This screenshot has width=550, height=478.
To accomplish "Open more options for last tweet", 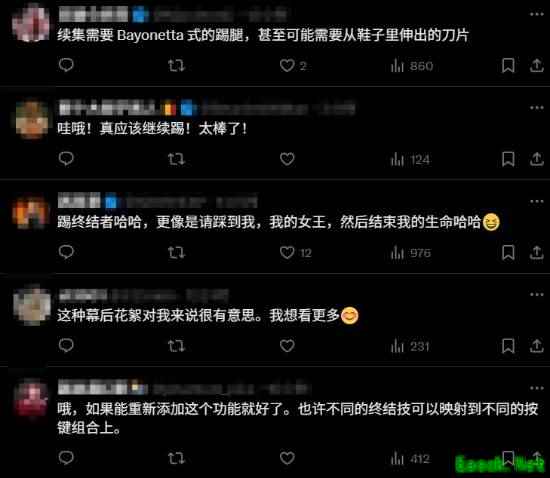I will [x=536, y=388].
